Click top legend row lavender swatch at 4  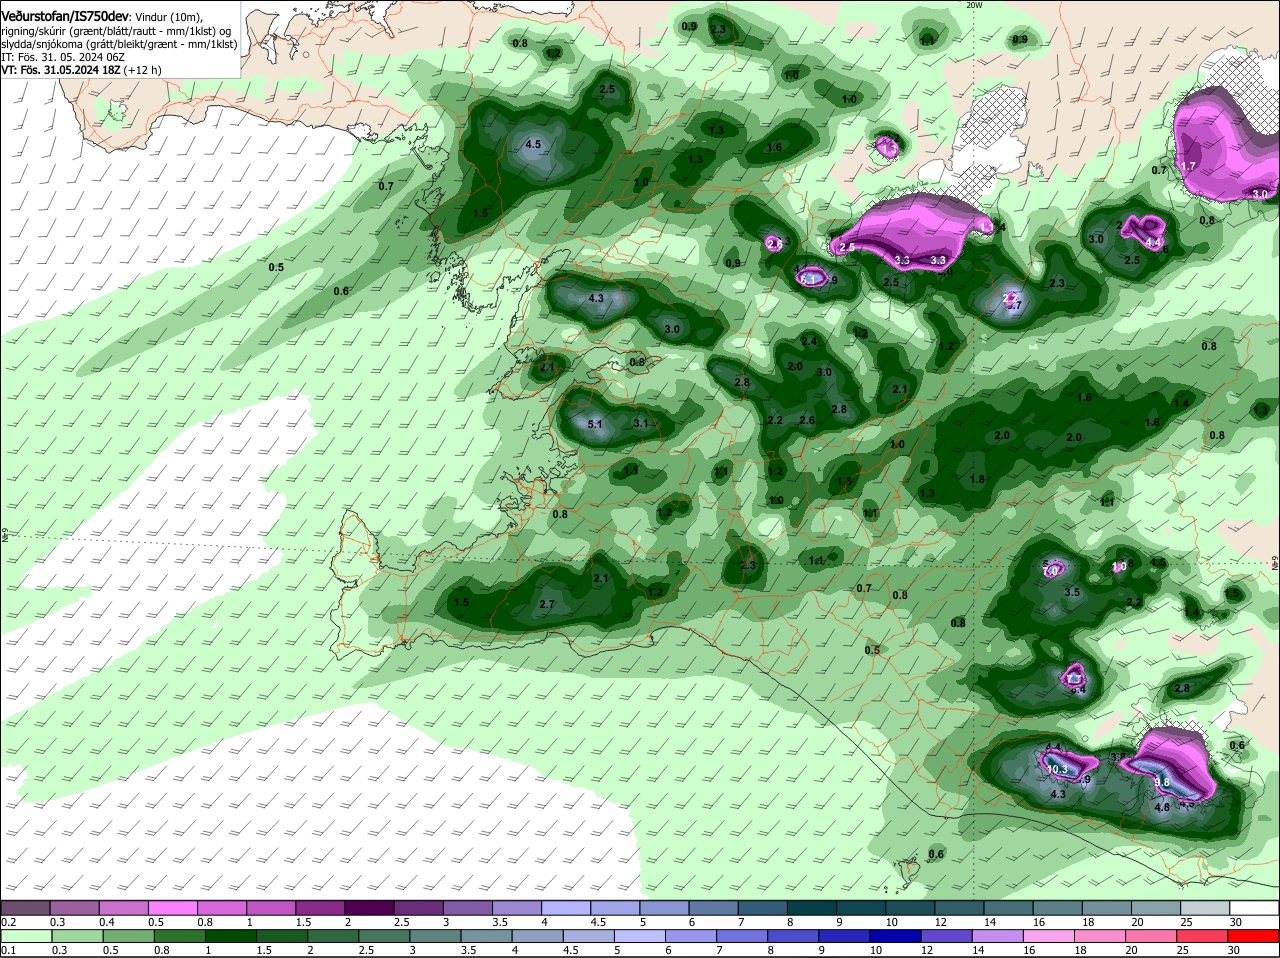[x=566, y=907]
